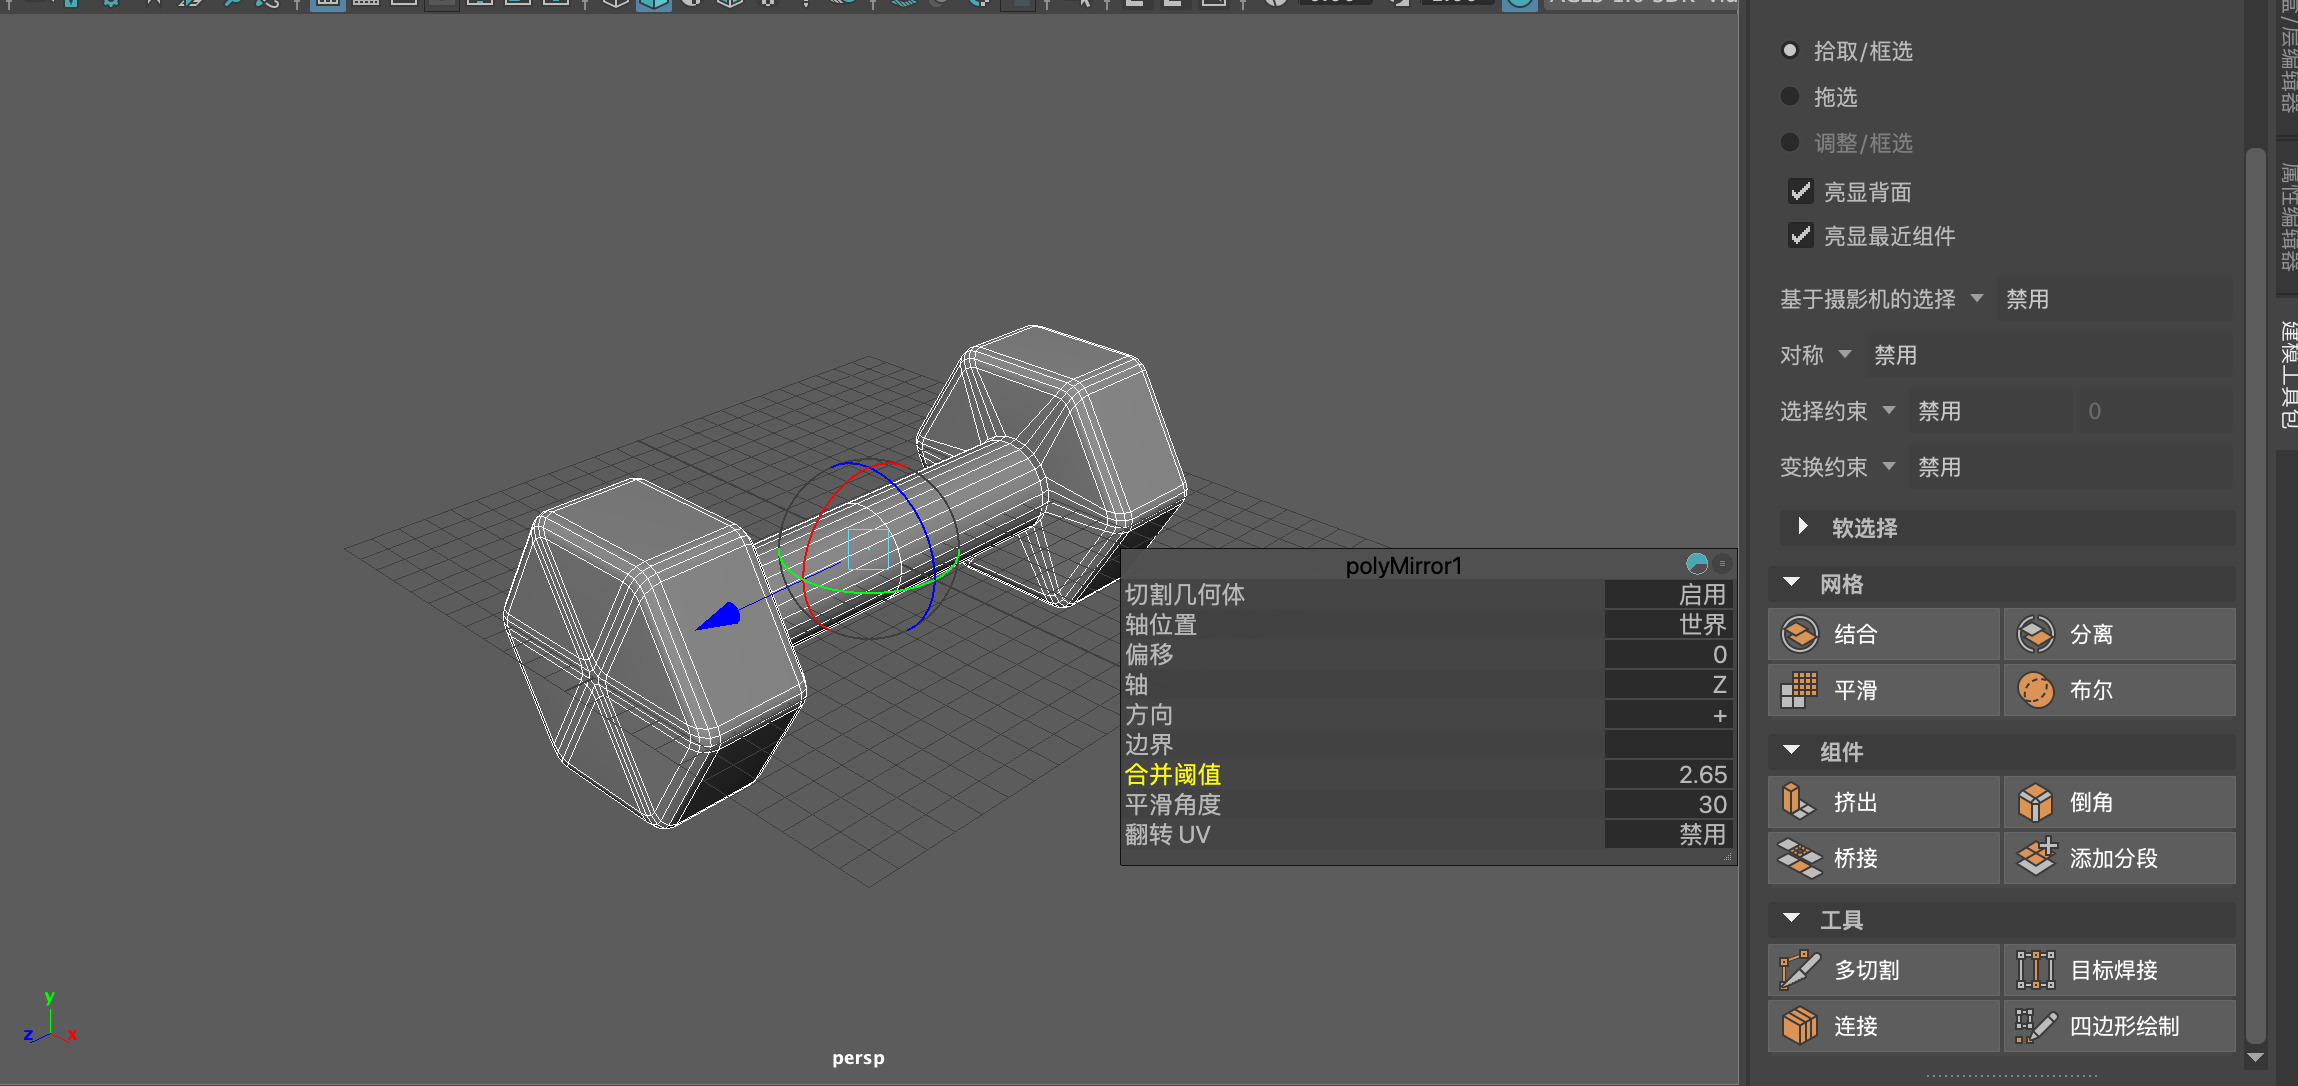This screenshot has width=2298, height=1086.
Task: Open Camera-based Selection (基于摄影机的选择) dropdown
Action: pos(1977,299)
